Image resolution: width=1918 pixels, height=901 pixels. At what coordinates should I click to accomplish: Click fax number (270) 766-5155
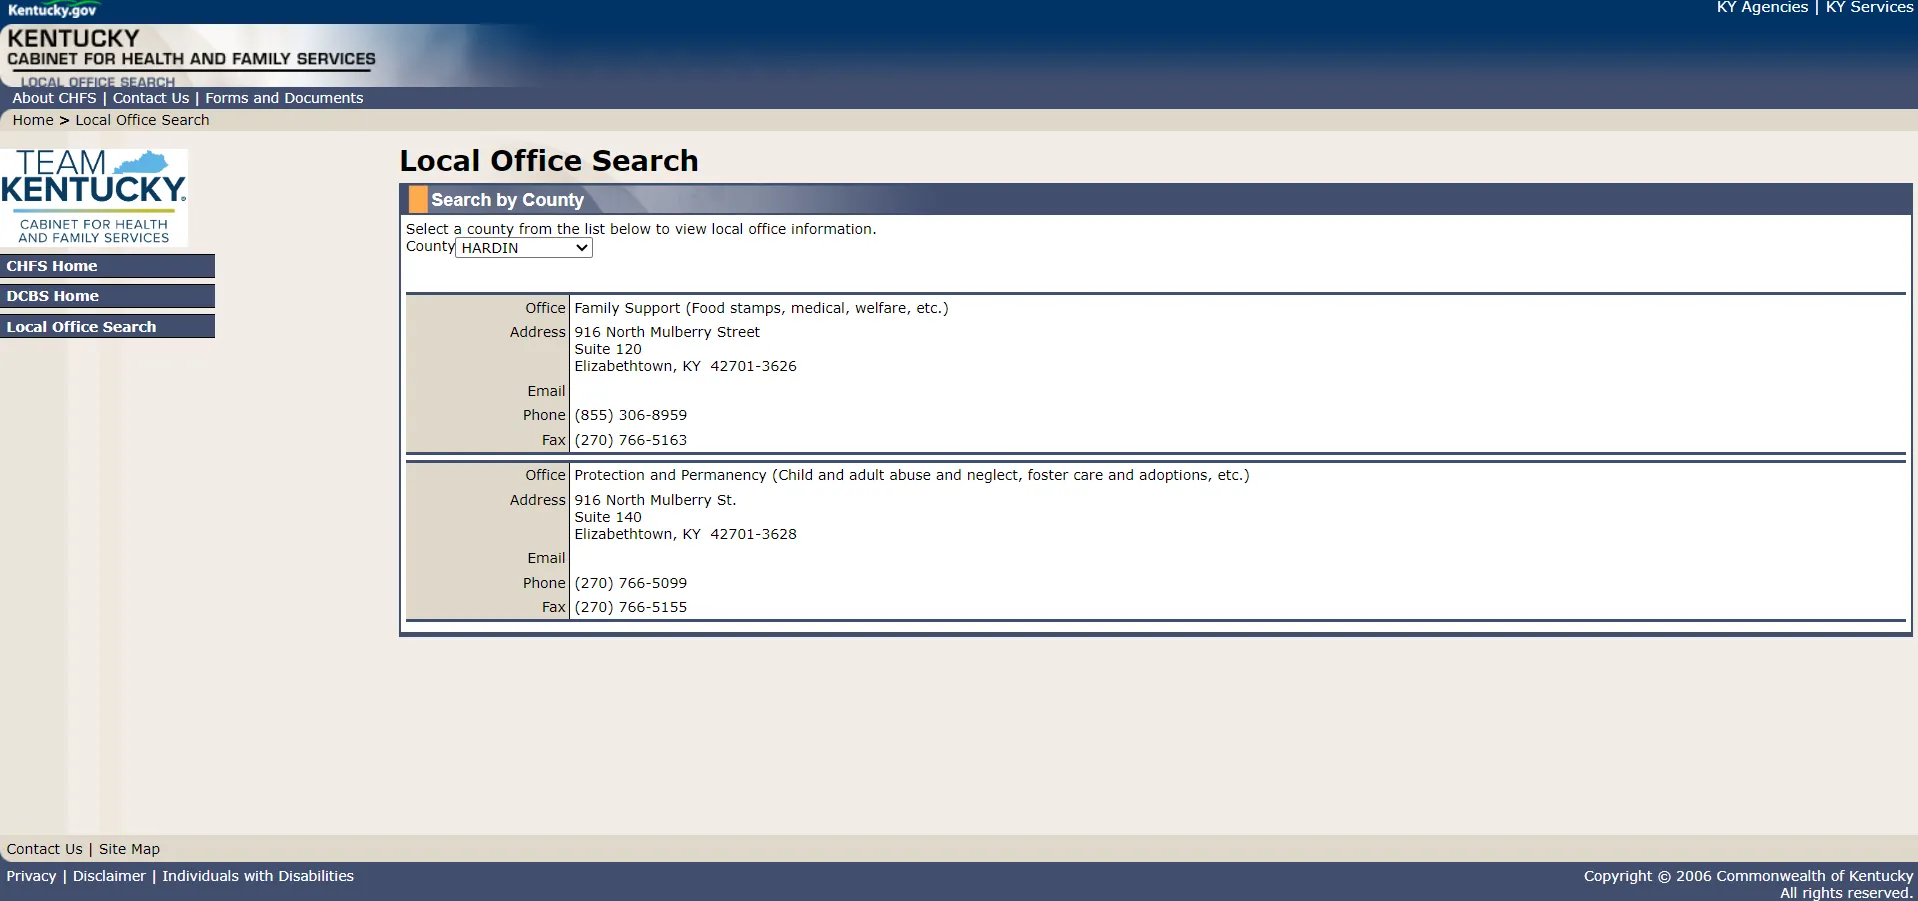click(630, 607)
